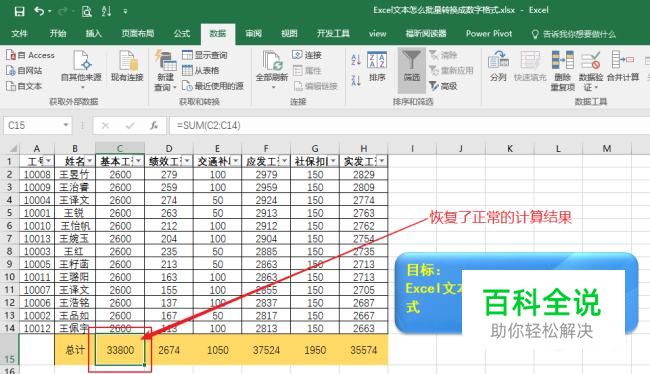Import data from text (自文本)

24,86
